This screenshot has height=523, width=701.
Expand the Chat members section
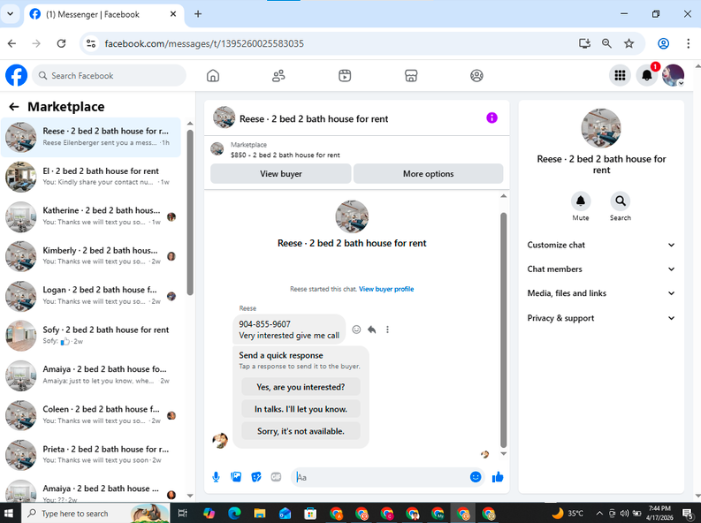(x=601, y=269)
